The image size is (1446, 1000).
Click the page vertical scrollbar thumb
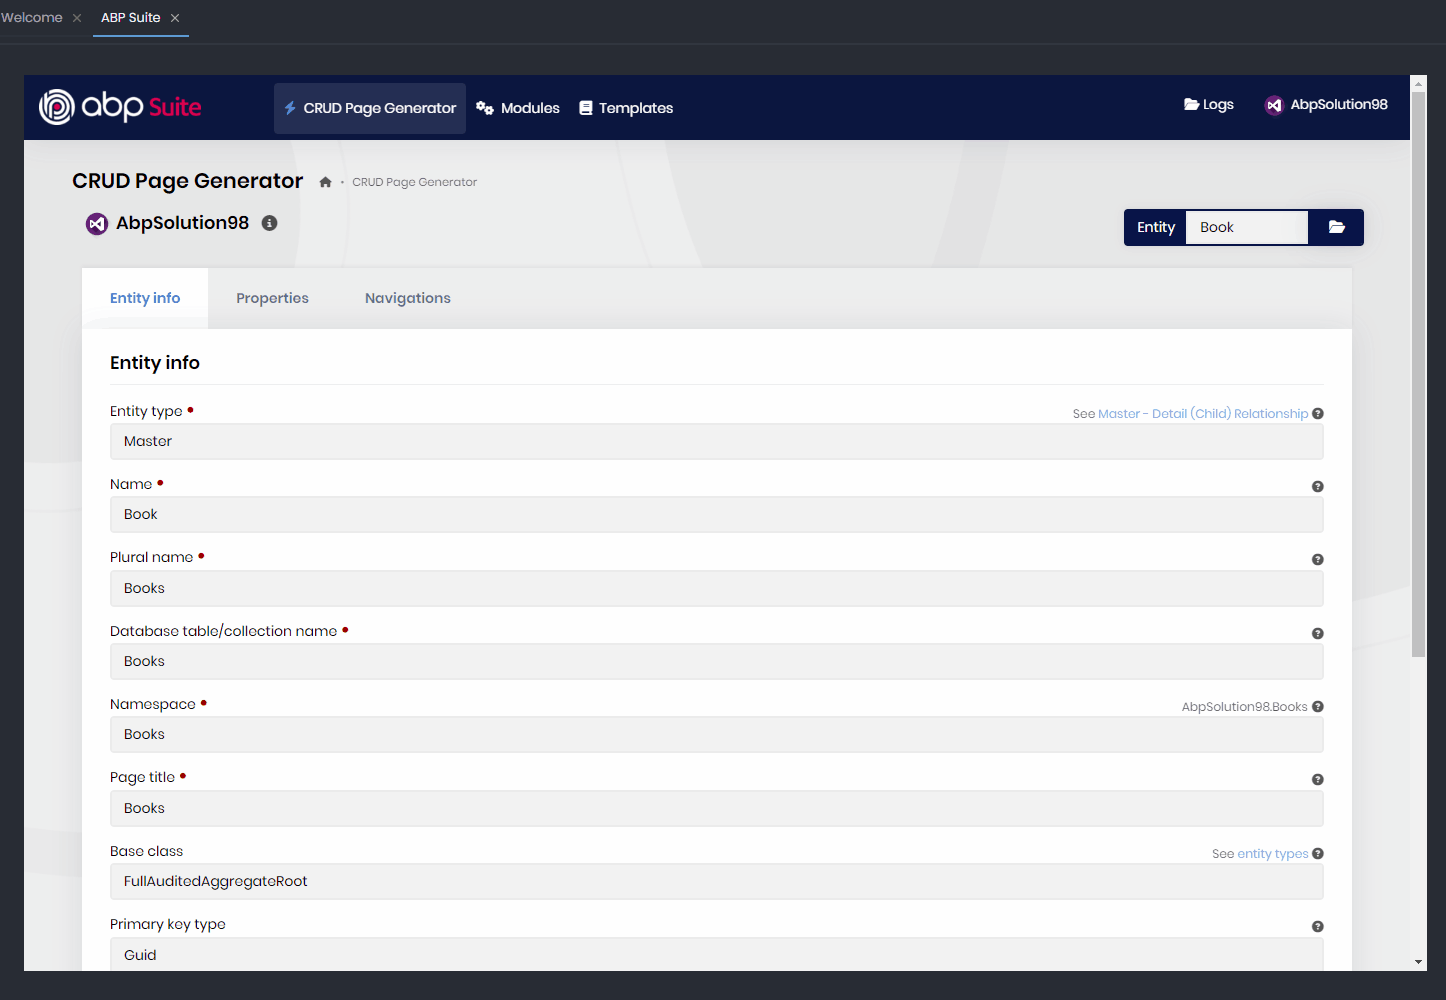click(1419, 375)
